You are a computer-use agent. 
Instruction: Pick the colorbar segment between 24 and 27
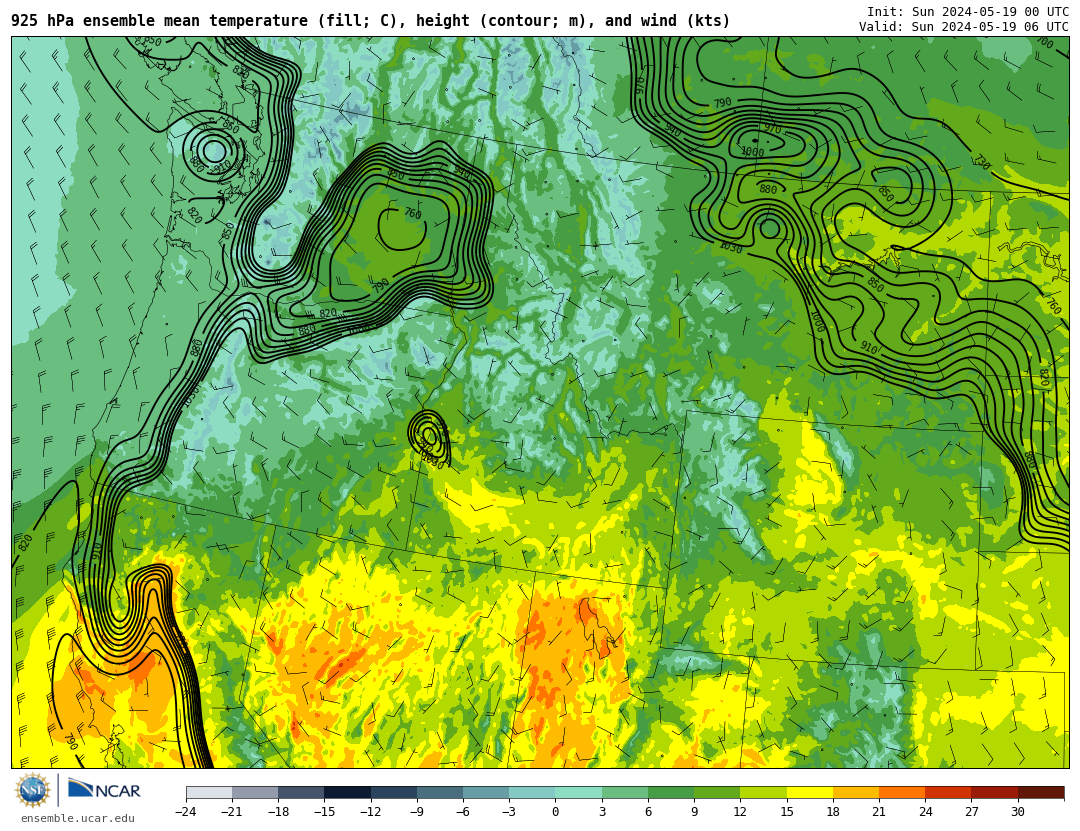tap(948, 792)
